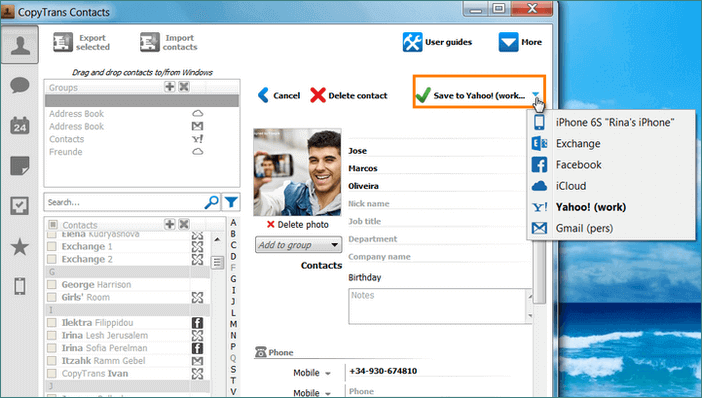Check the Exchange 2 contact box

[52, 259]
